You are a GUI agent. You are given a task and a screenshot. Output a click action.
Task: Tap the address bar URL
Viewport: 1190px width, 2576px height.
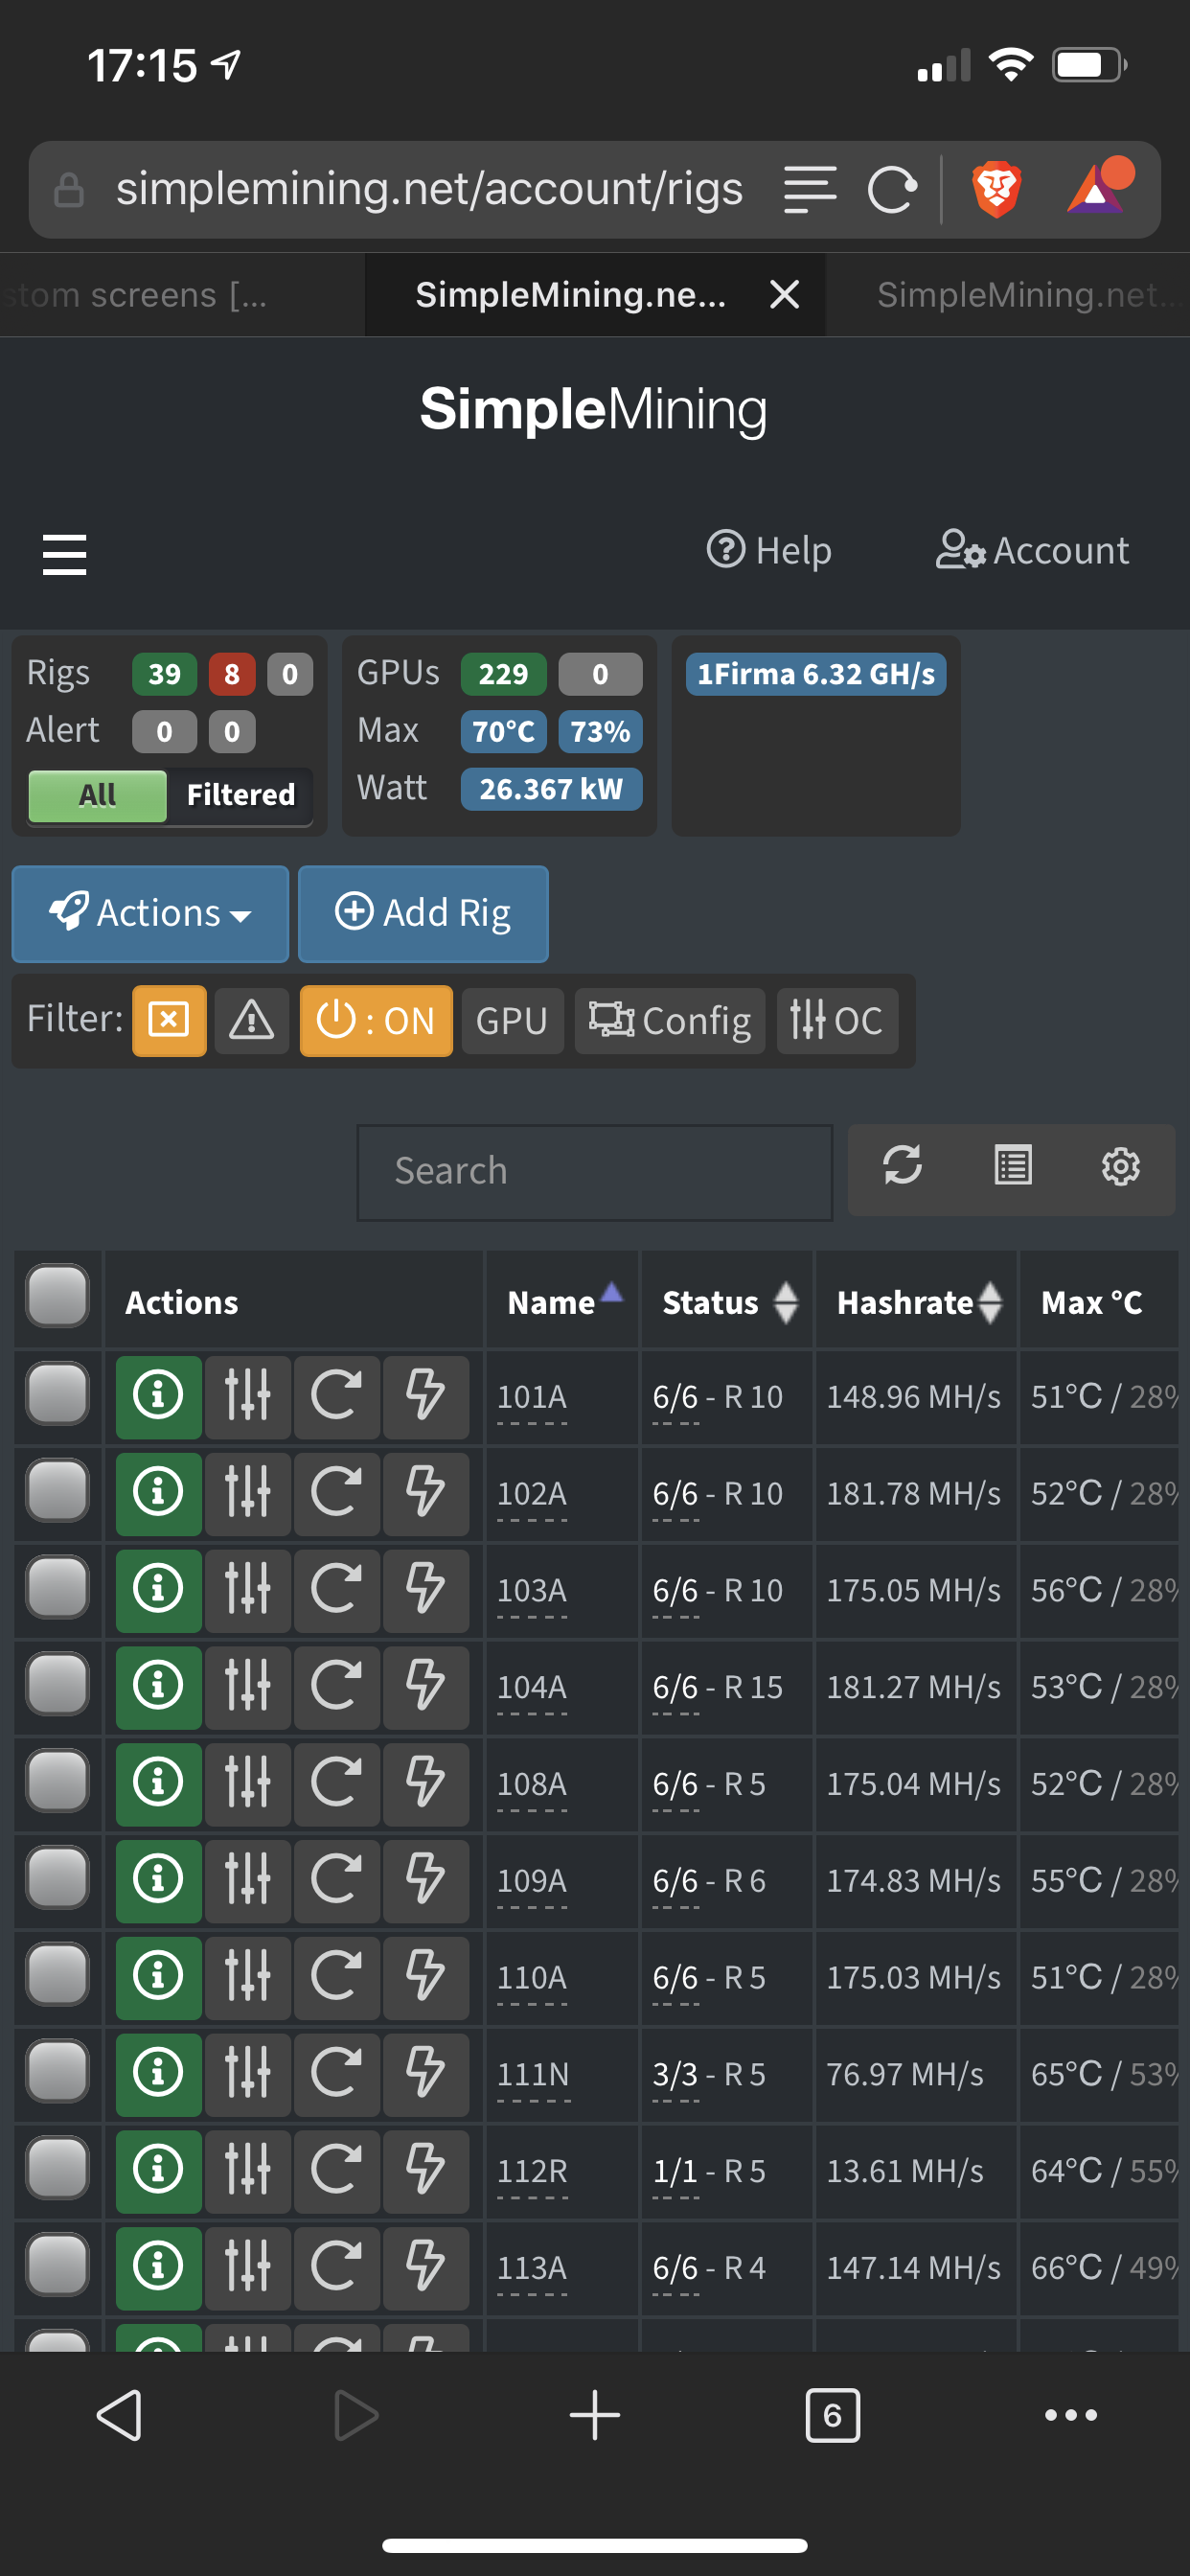430,189
